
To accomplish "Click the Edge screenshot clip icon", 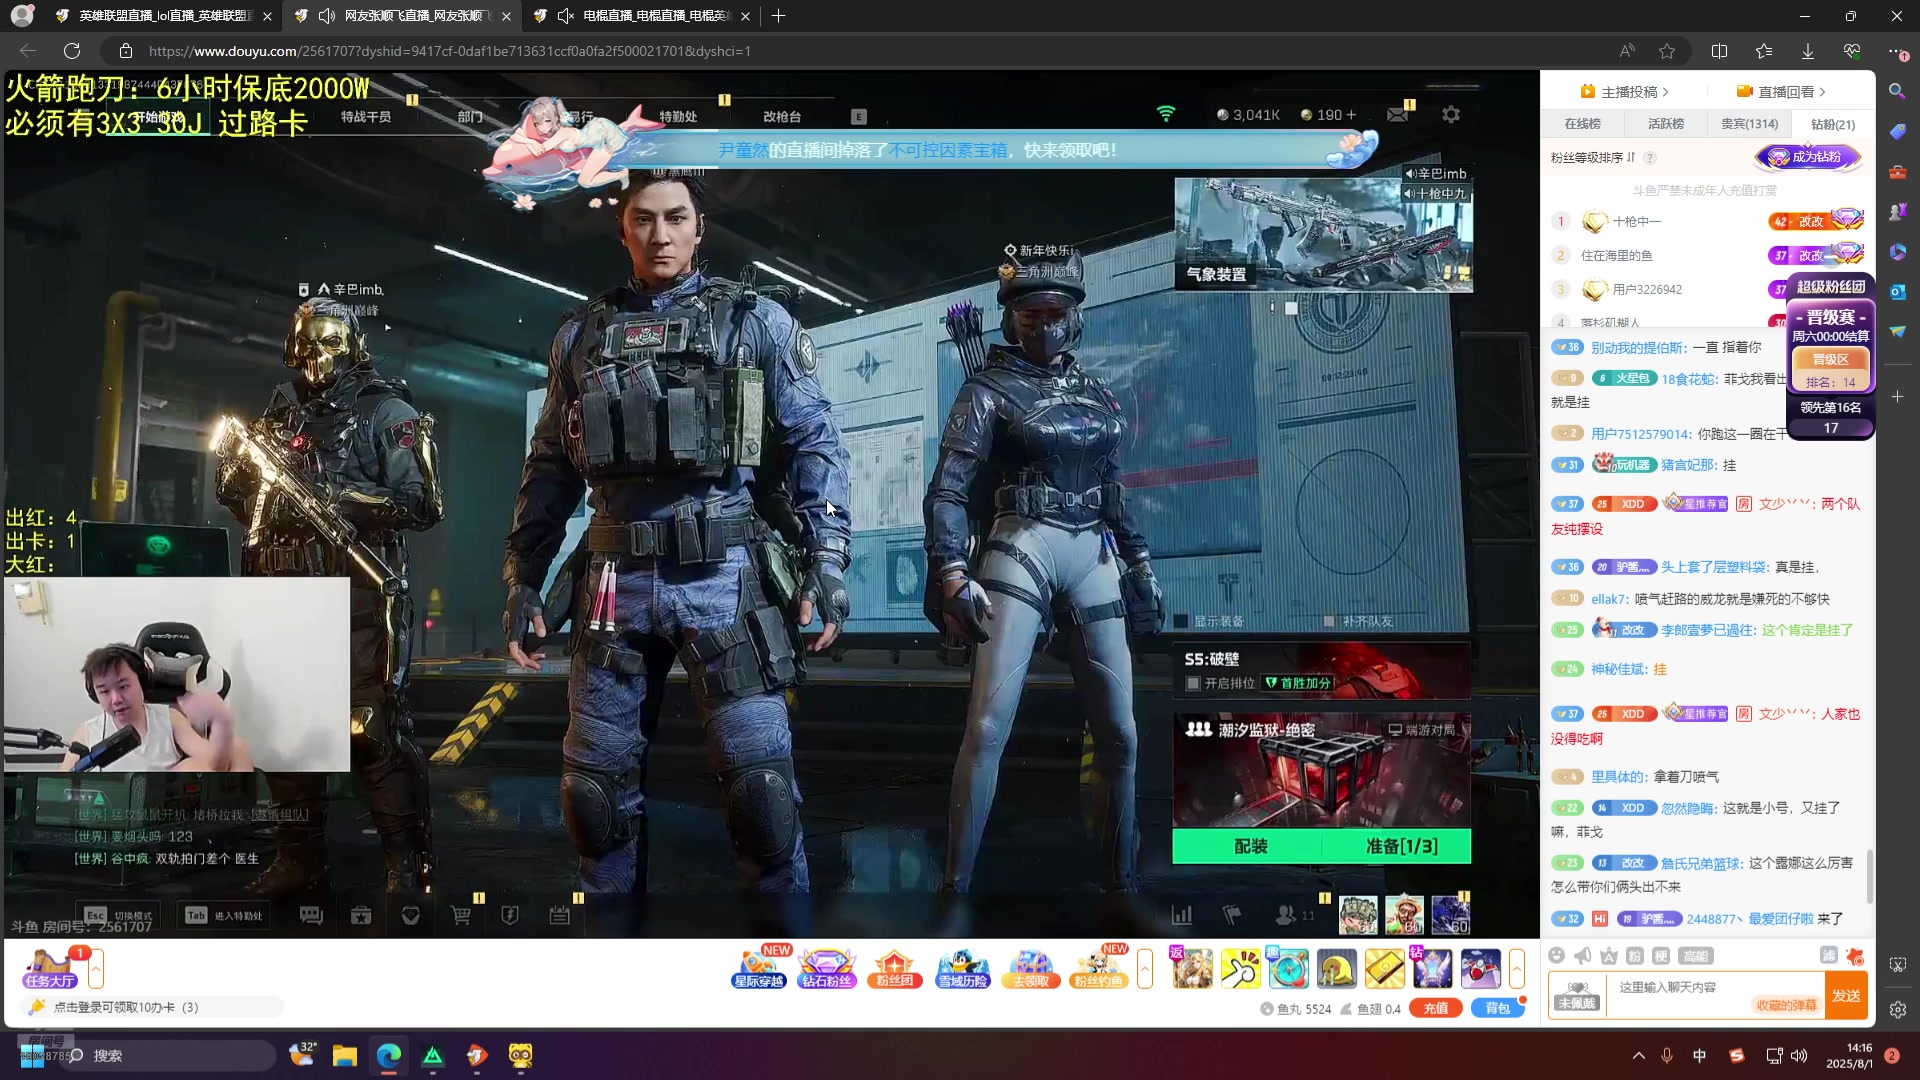I will tap(1897, 965).
